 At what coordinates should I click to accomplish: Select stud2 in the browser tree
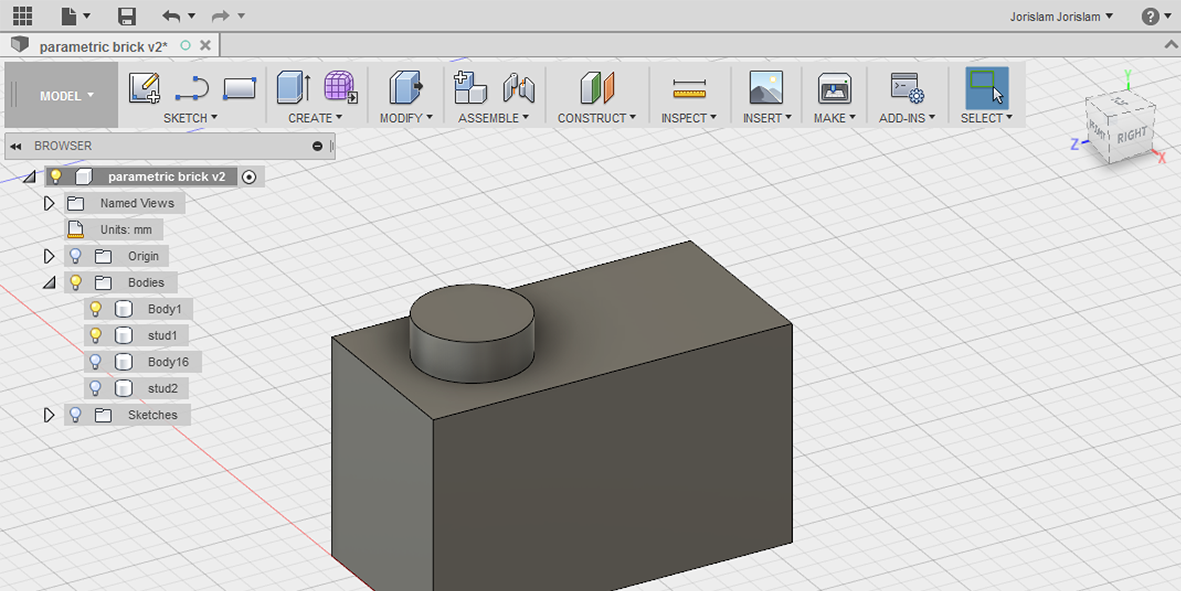[x=163, y=388]
